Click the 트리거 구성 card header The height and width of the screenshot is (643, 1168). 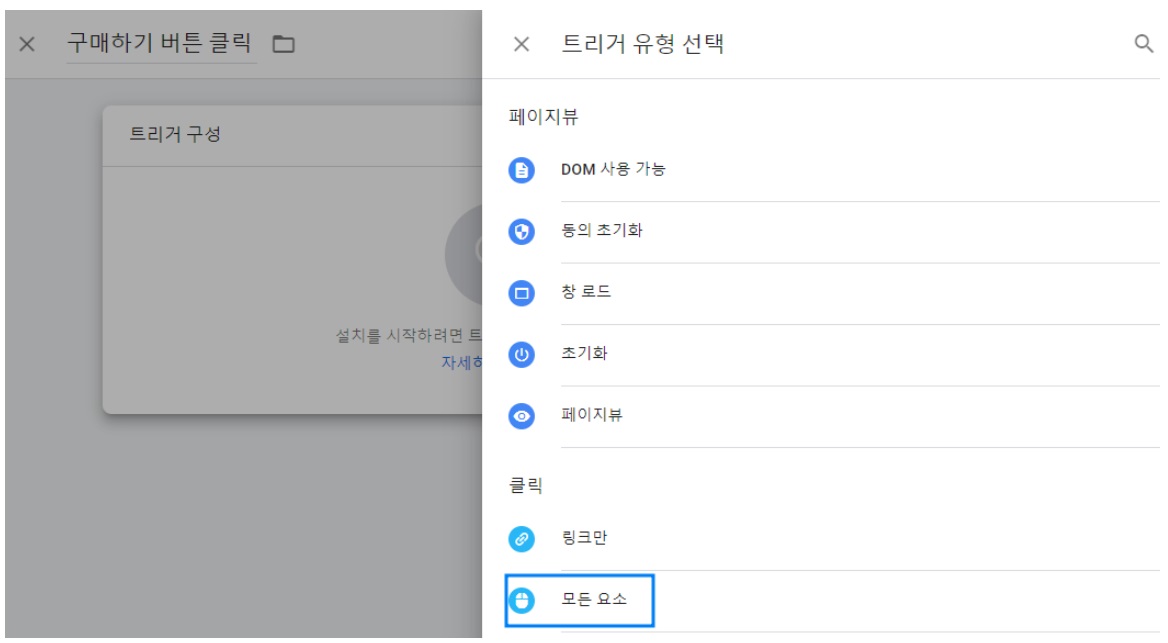[x=292, y=135]
